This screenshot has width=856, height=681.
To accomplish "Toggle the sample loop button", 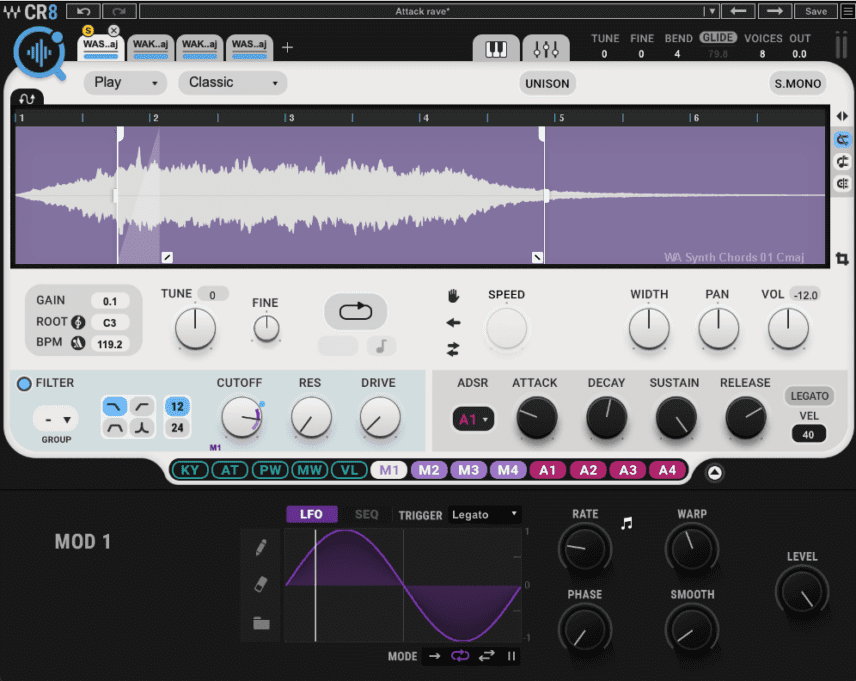I will click(356, 311).
